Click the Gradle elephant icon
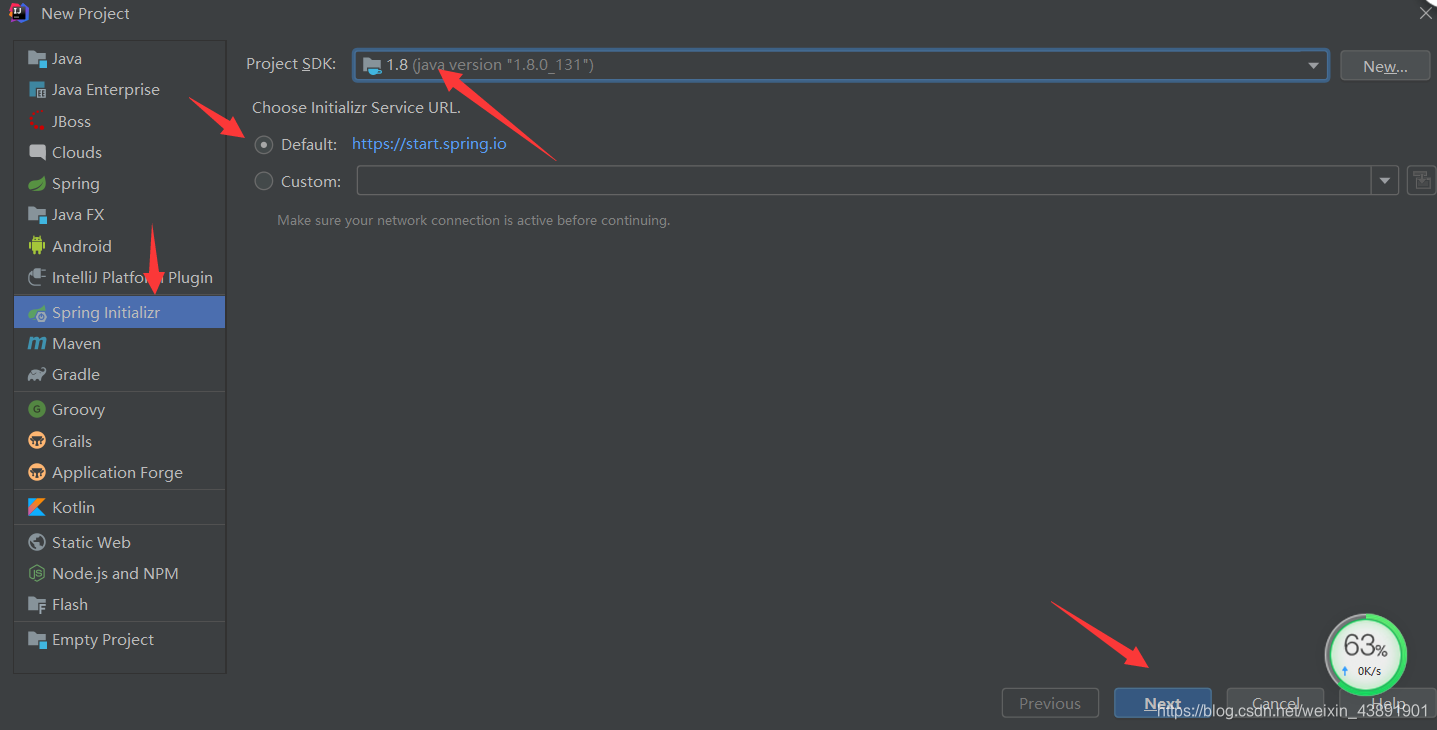The height and width of the screenshot is (730, 1437). 37,375
